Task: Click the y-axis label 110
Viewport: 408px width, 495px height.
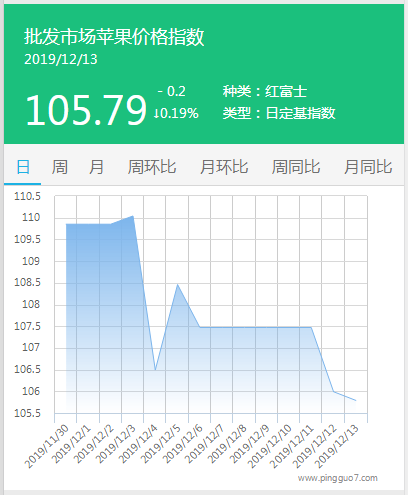Action: pyautogui.click(x=31, y=218)
